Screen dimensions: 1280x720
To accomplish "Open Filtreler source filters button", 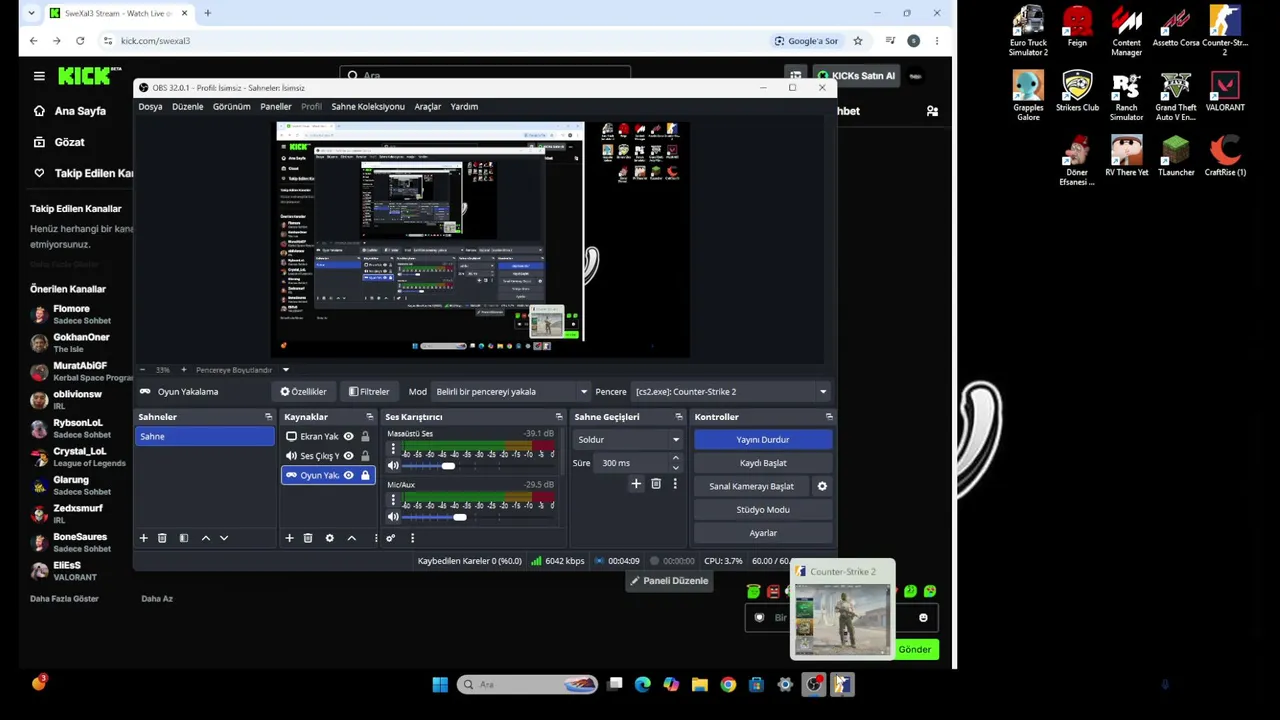I will (369, 392).
